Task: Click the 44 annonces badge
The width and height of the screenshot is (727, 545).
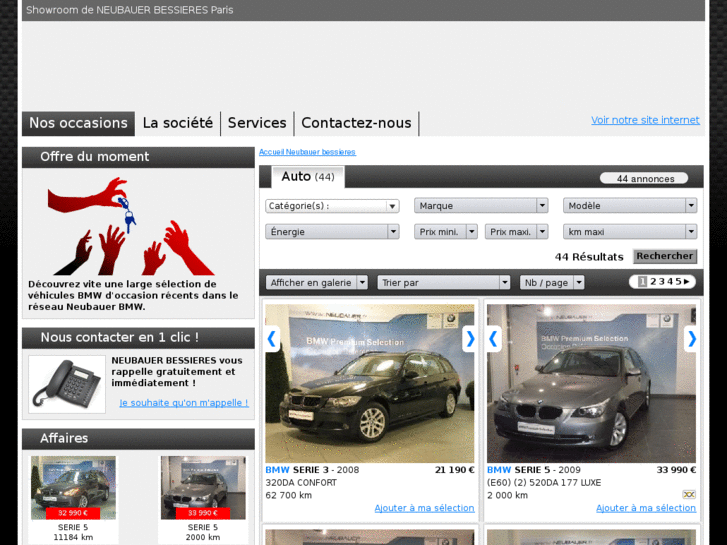Action: [x=644, y=179]
